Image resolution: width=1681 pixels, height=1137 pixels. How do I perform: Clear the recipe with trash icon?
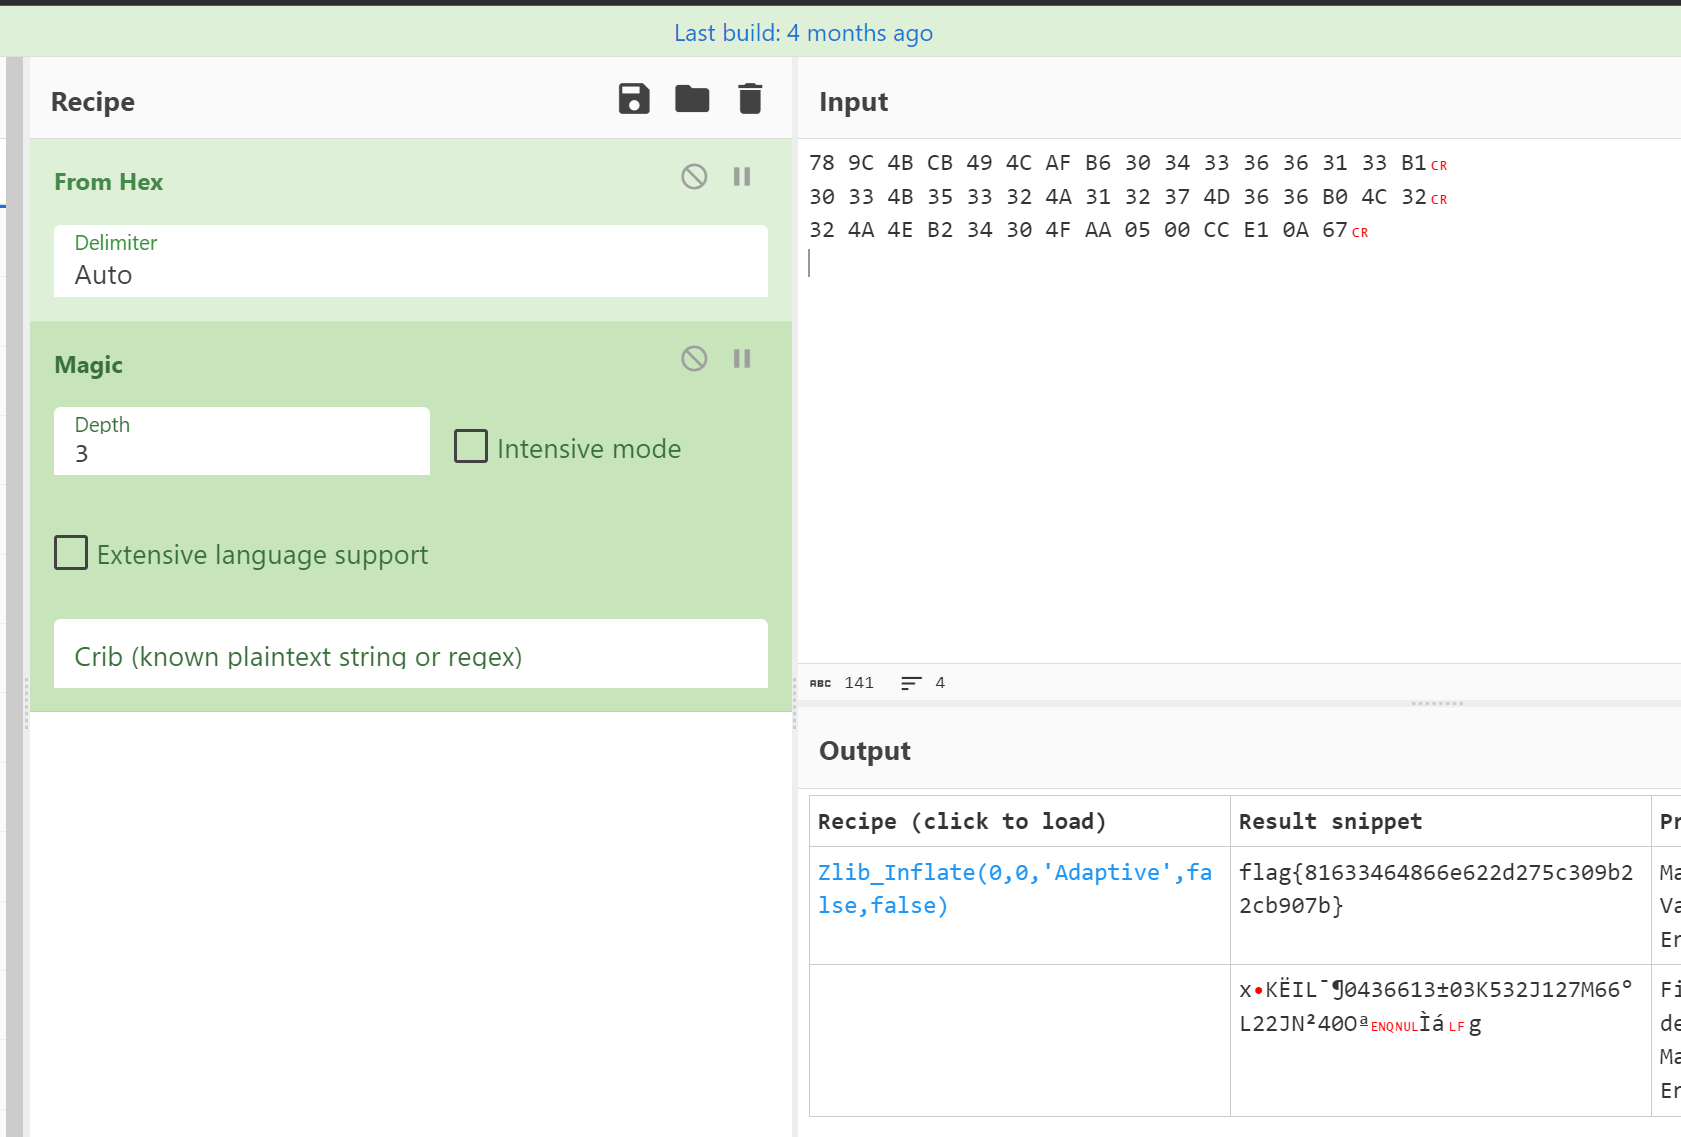coord(750,99)
